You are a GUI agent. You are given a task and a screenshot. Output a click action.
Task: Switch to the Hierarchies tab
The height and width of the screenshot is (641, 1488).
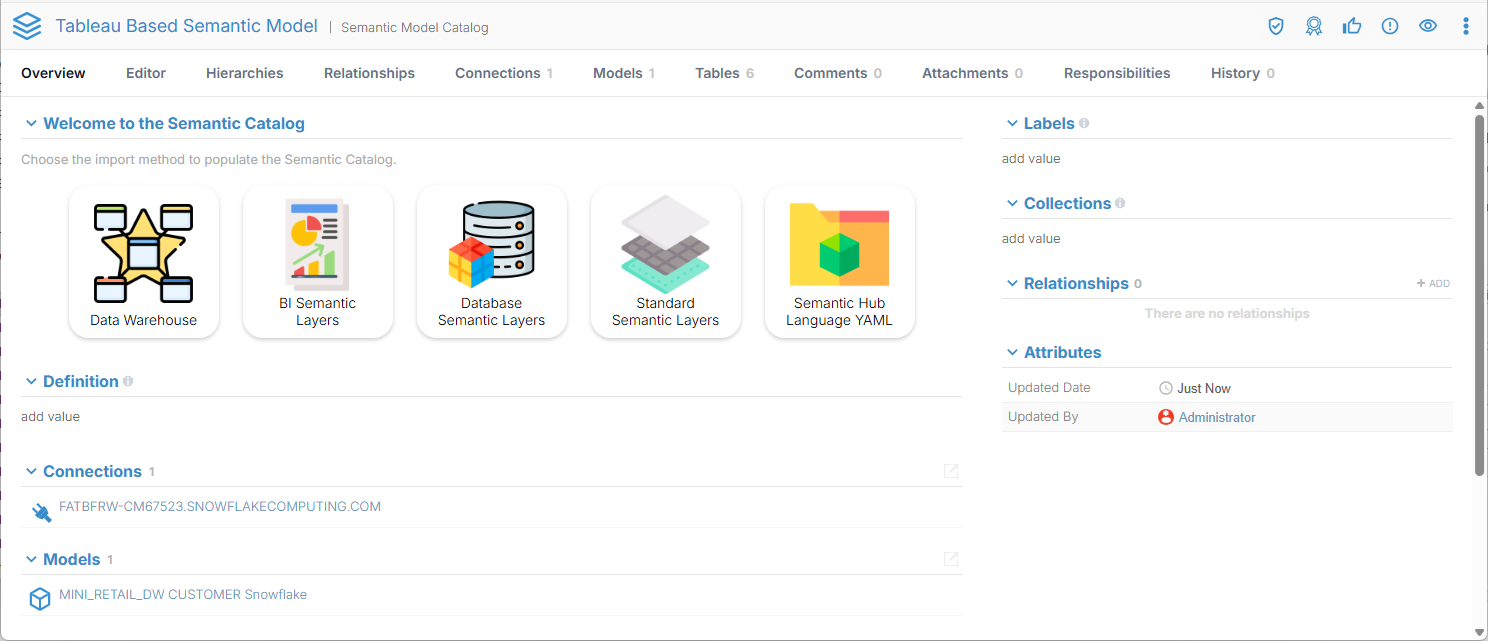pyautogui.click(x=244, y=73)
